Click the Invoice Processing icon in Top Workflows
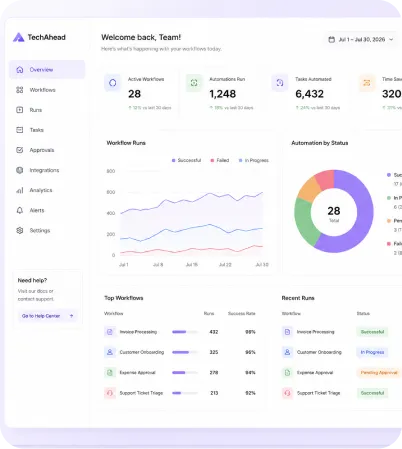The height and width of the screenshot is (449, 402). pos(110,332)
